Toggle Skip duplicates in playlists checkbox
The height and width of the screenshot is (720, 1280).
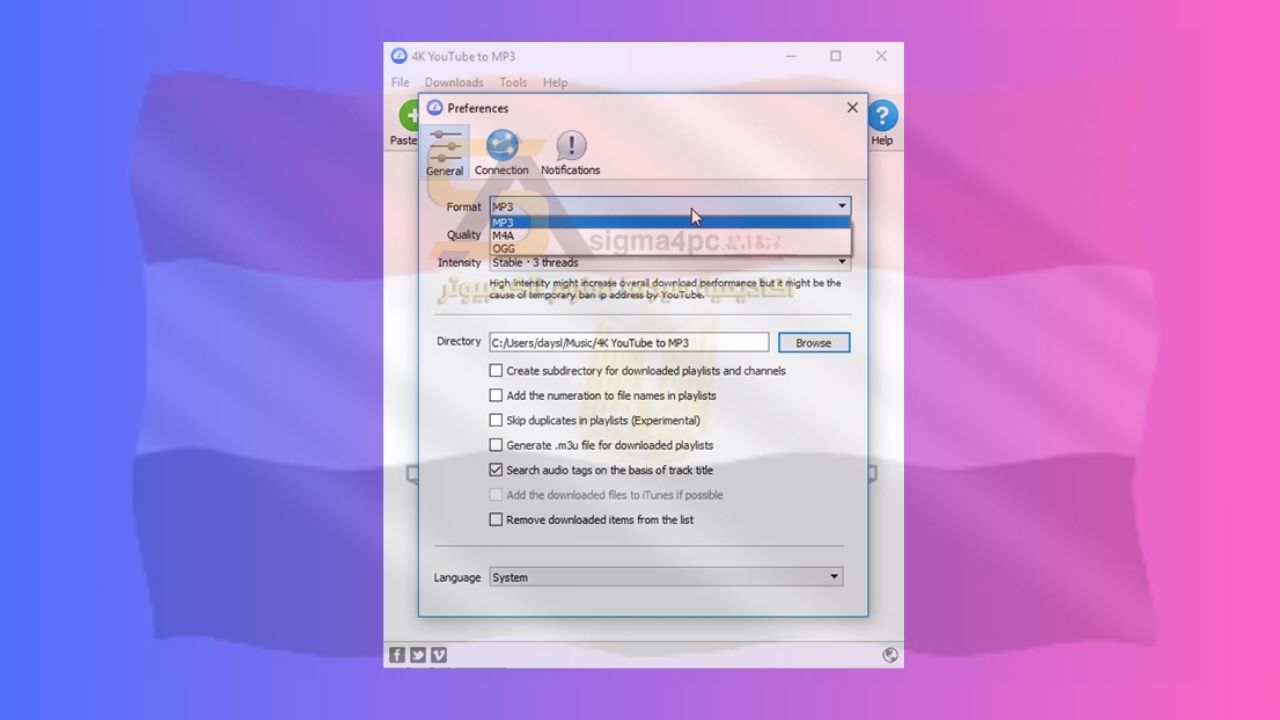(496, 421)
